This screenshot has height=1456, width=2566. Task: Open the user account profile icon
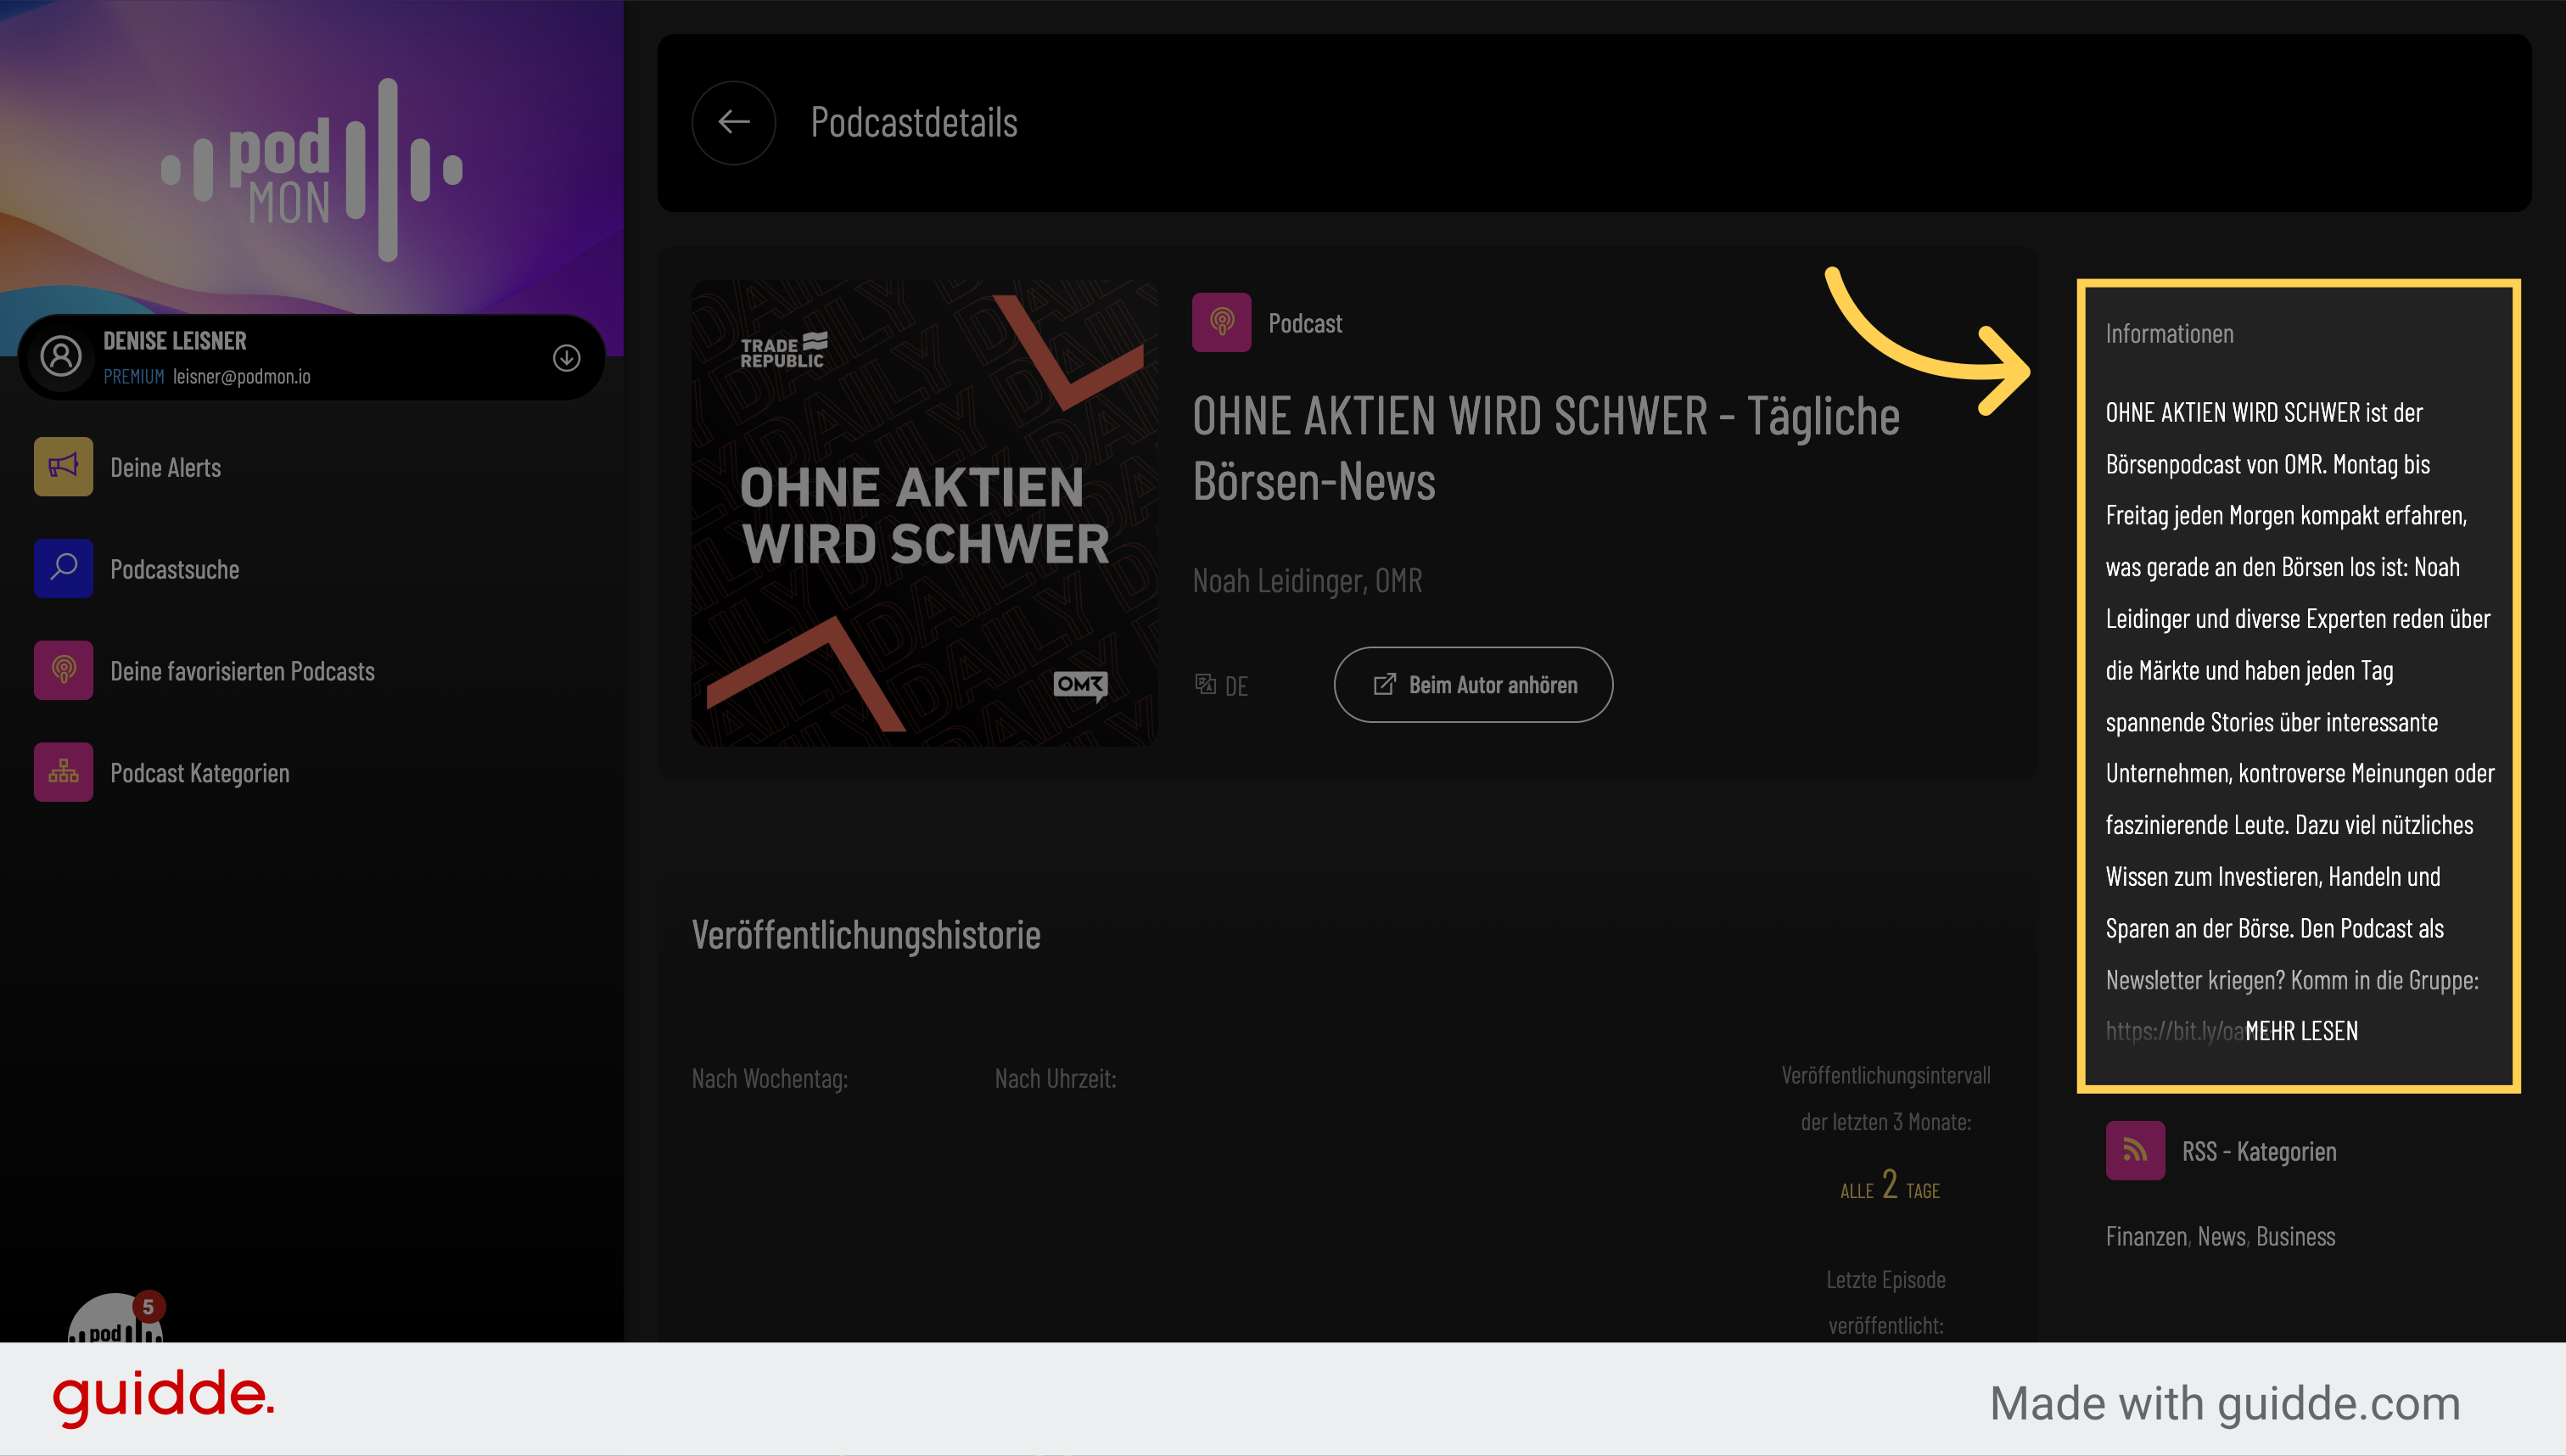pos(61,357)
